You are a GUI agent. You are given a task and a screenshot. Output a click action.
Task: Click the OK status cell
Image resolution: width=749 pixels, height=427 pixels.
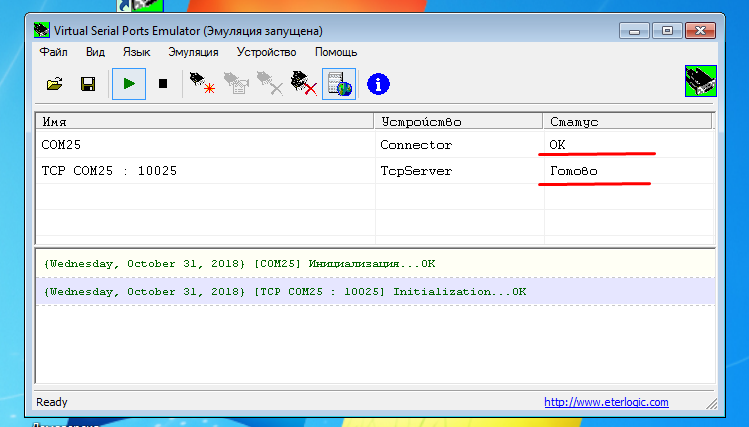(557, 145)
